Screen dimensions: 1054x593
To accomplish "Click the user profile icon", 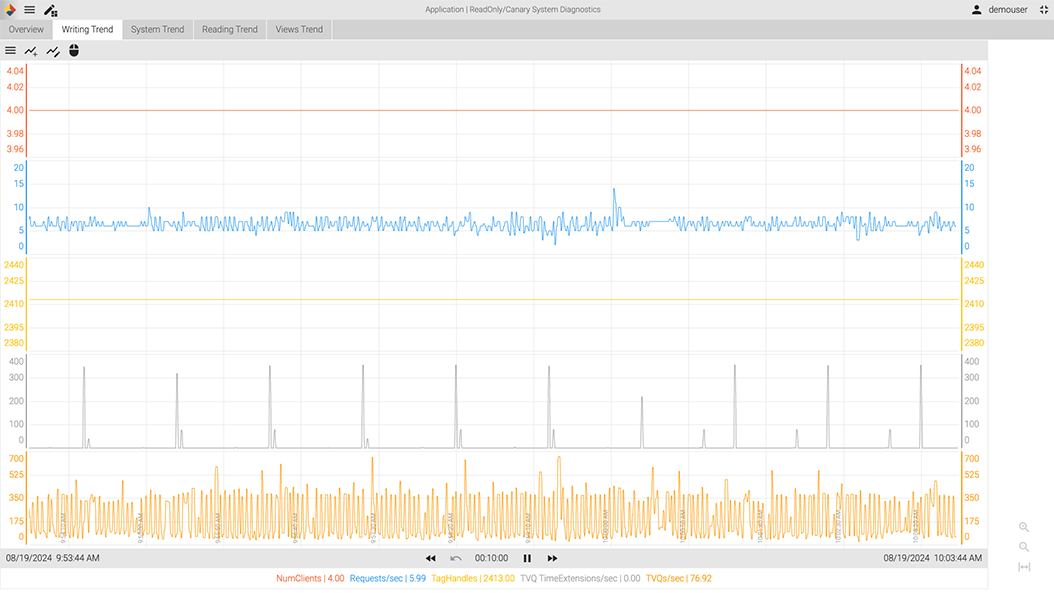I will (977, 10).
